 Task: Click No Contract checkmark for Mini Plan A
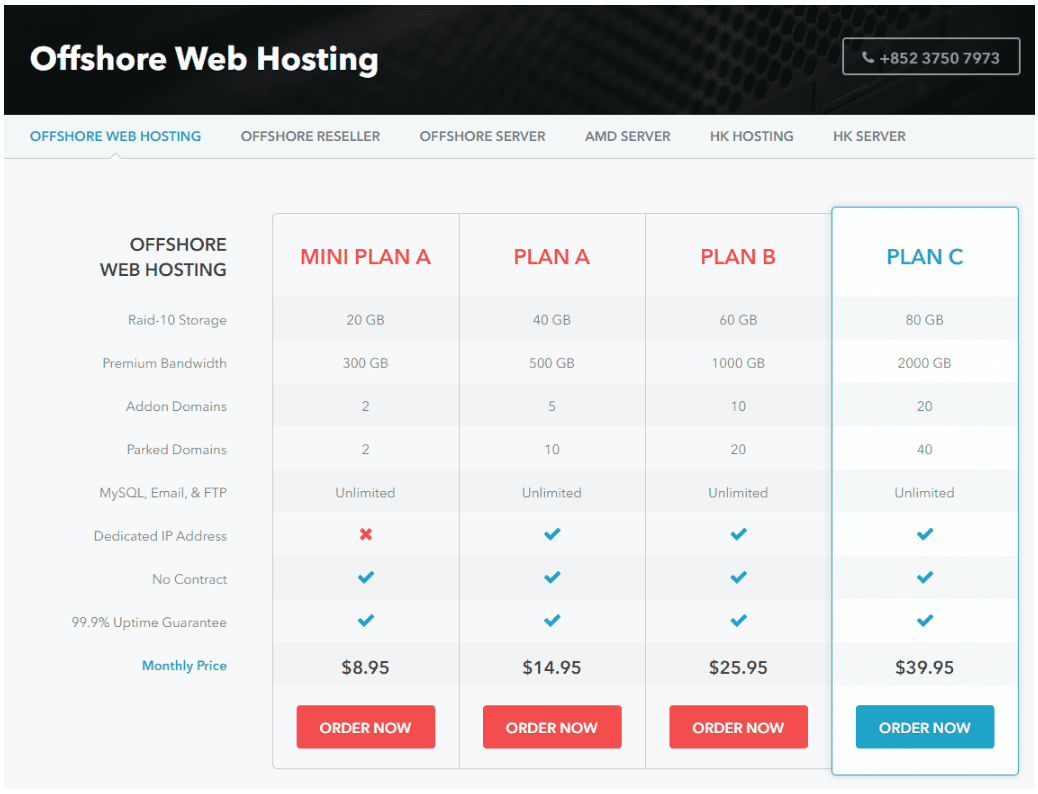[365, 577]
